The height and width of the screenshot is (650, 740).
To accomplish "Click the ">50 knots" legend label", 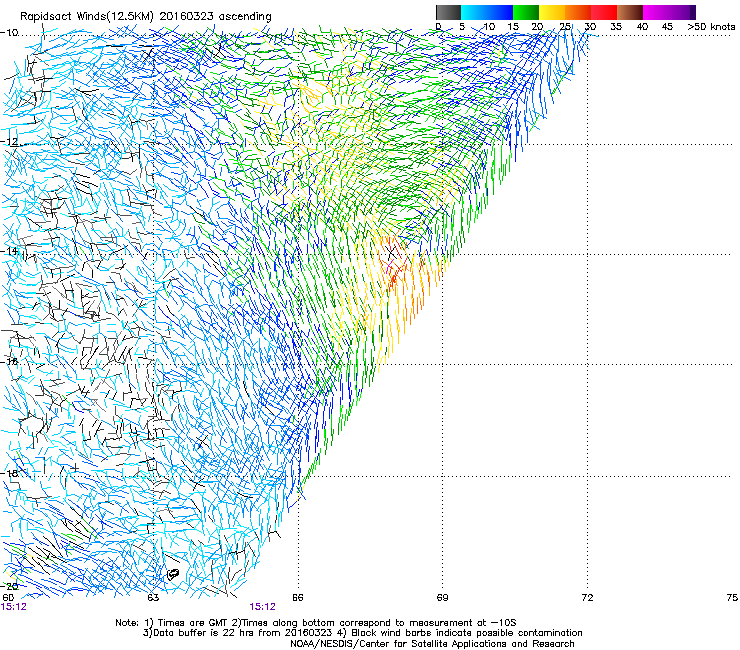I will click(711, 27).
